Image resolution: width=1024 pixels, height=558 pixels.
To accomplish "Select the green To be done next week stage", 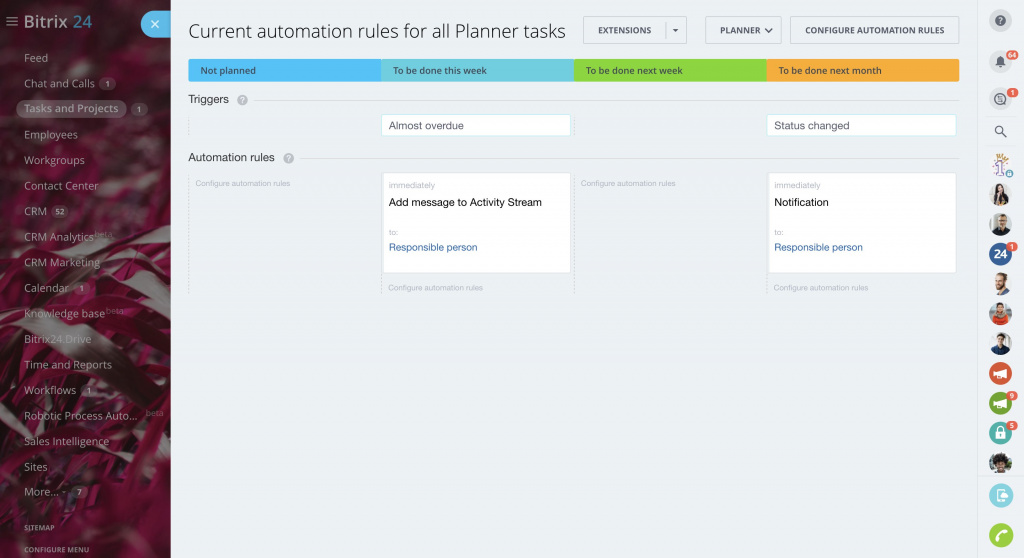I will [x=669, y=71].
